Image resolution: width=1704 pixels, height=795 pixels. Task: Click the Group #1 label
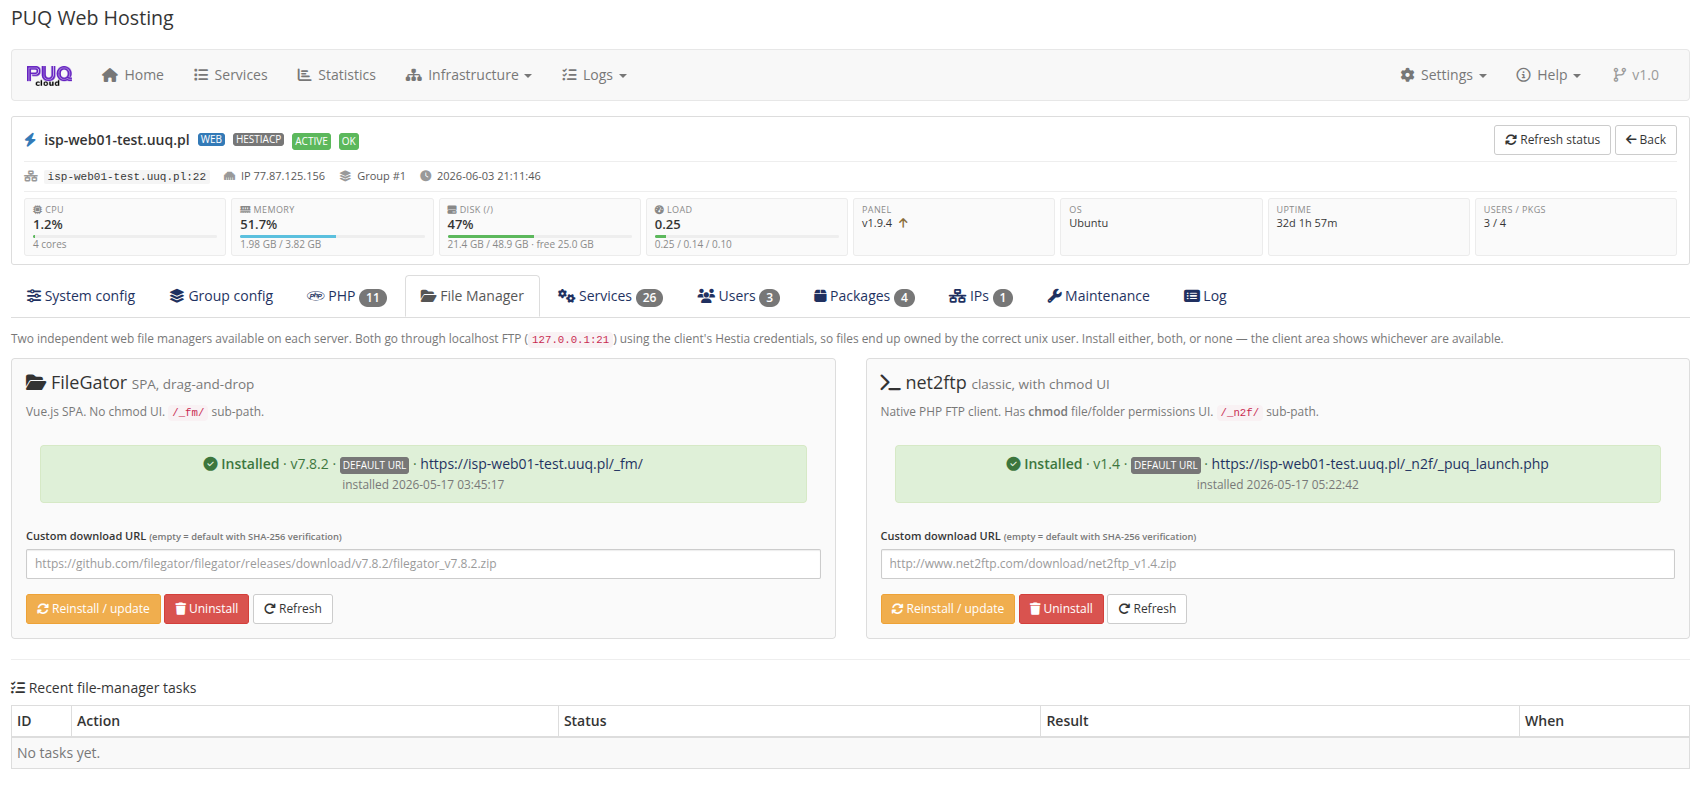[381, 176]
